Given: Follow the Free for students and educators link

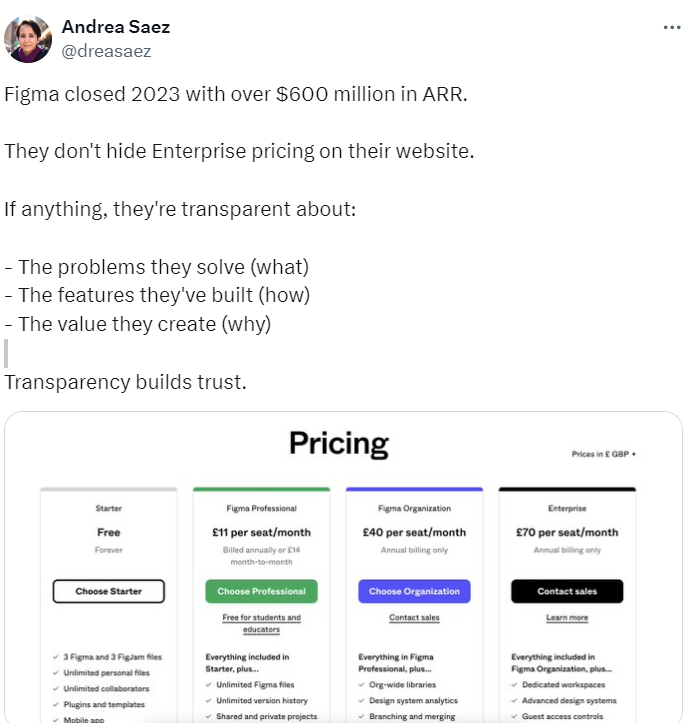Looking at the screenshot, I should pos(261,623).
